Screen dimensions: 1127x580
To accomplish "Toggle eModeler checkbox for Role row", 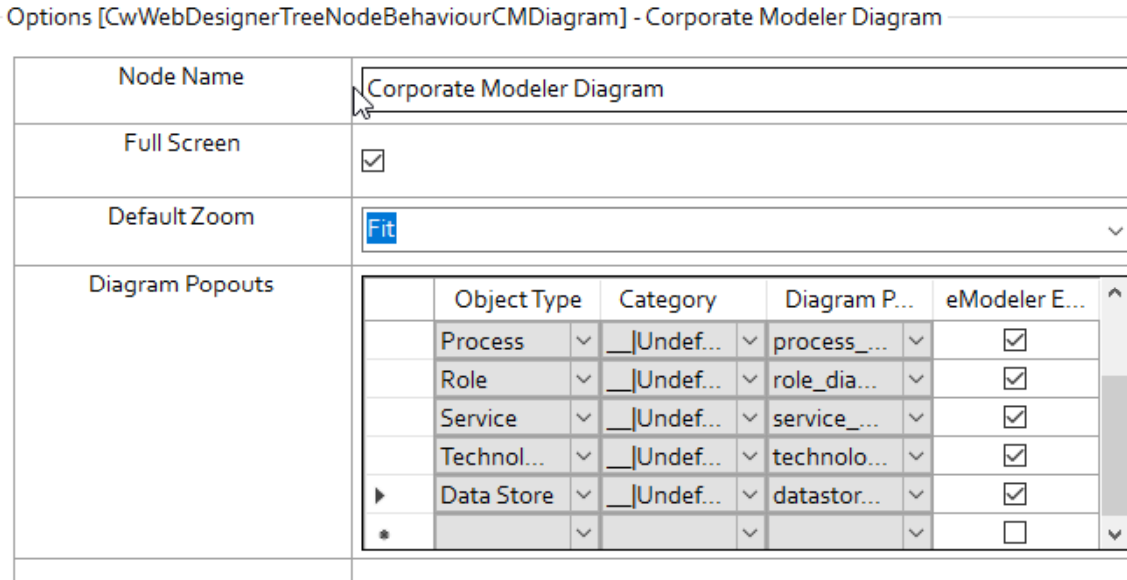I will (x=1015, y=379).
